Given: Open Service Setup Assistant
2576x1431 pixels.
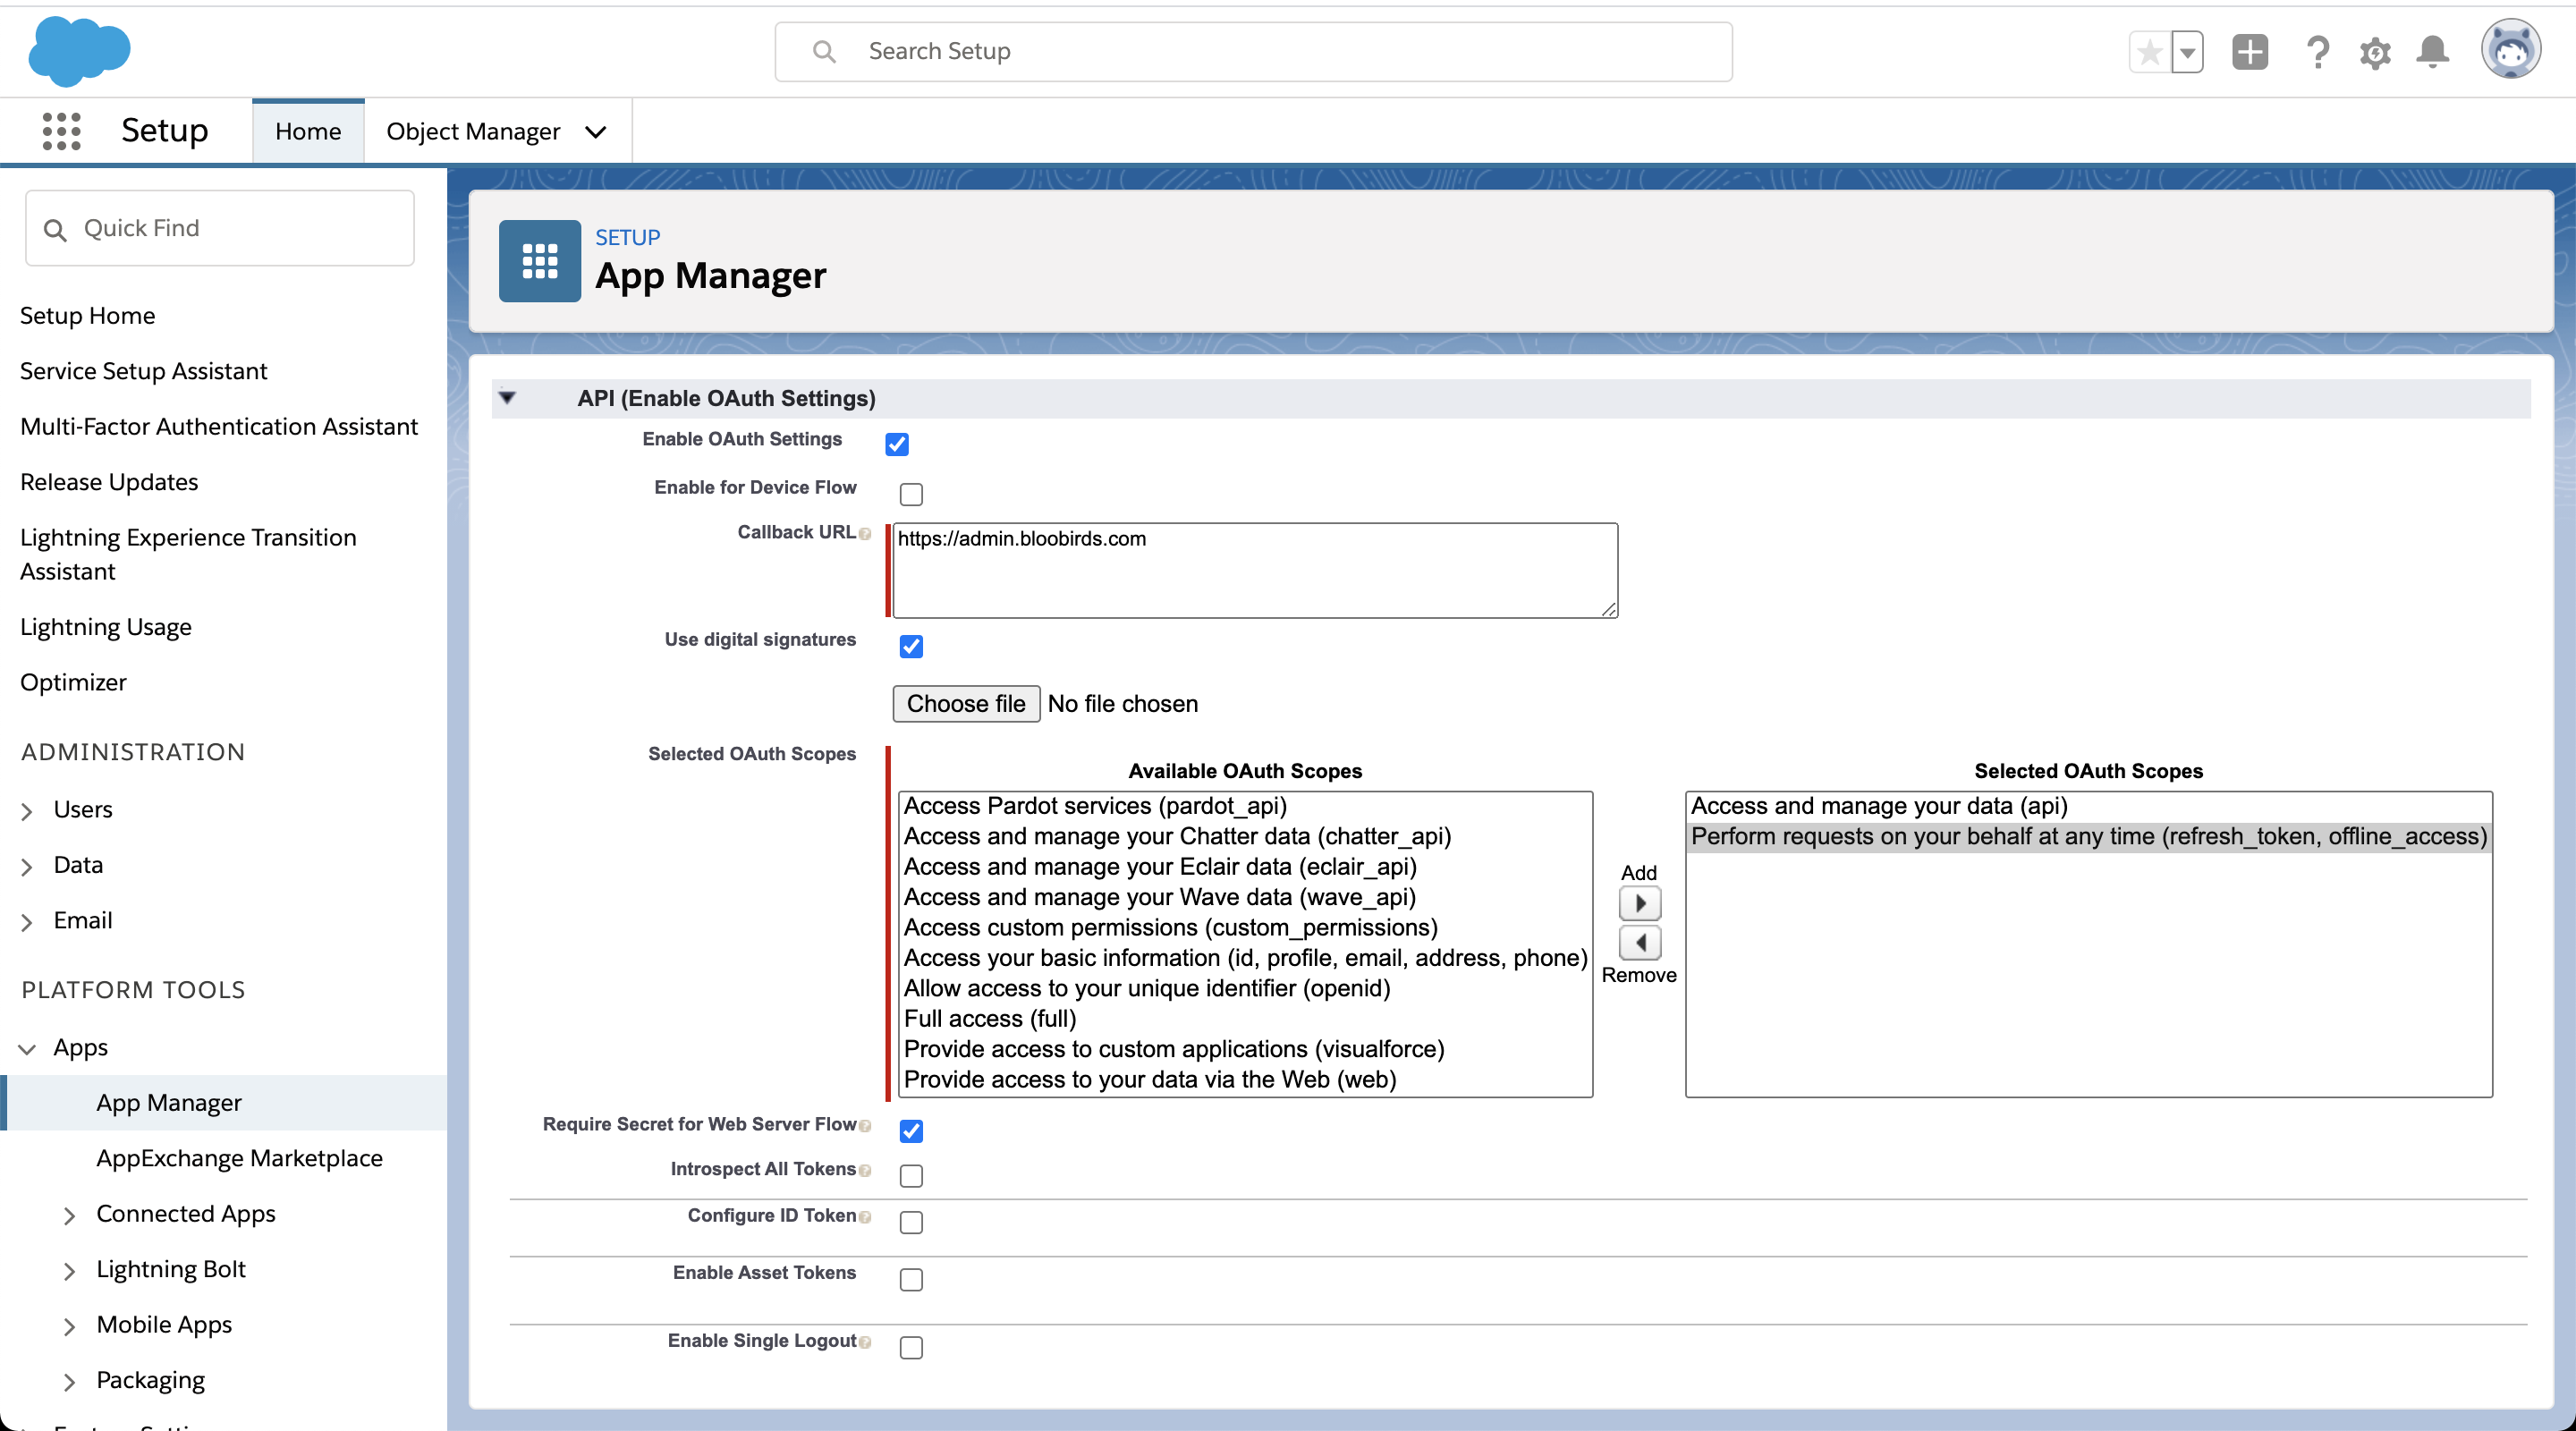Looking at the screenshot, I should tap(144, 370).
